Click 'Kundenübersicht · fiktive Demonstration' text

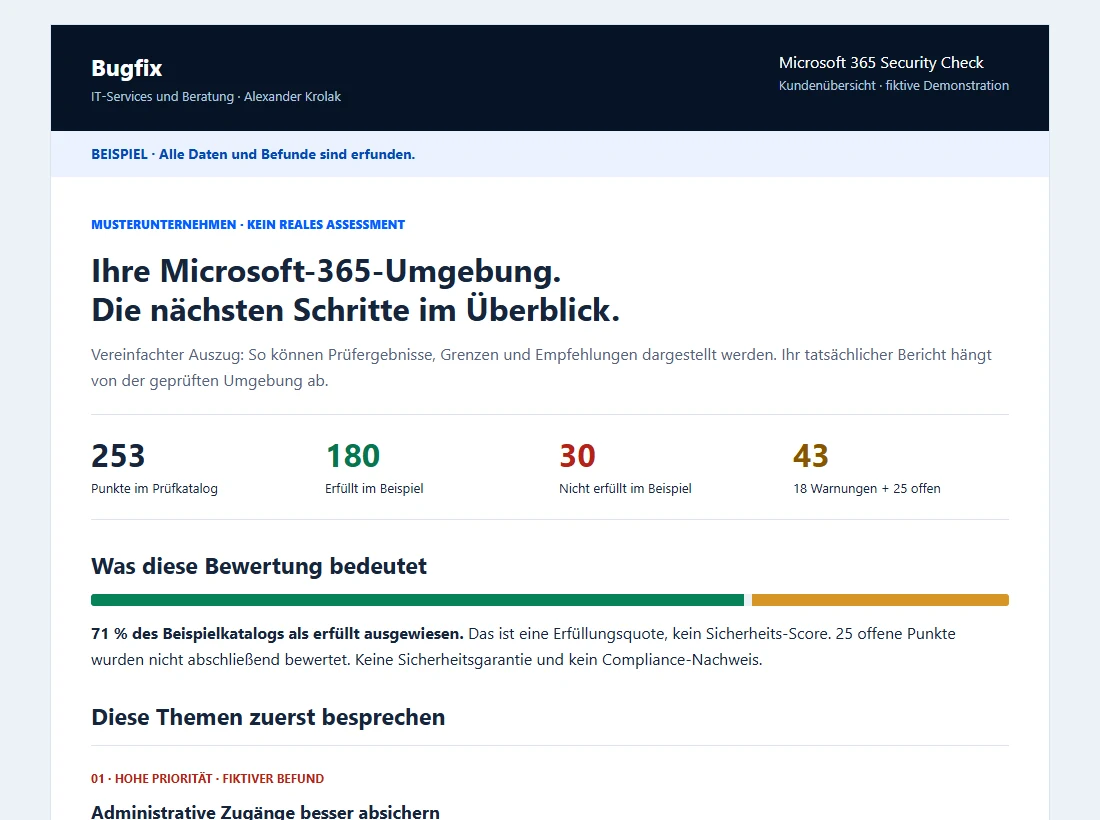pyautogui.click(x=894, y=86)
